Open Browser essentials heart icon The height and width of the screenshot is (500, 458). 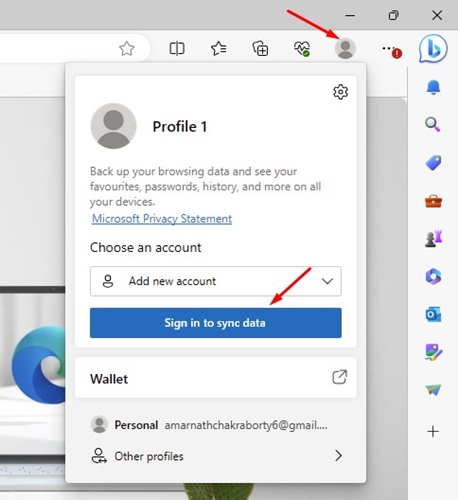pos(302,49)
